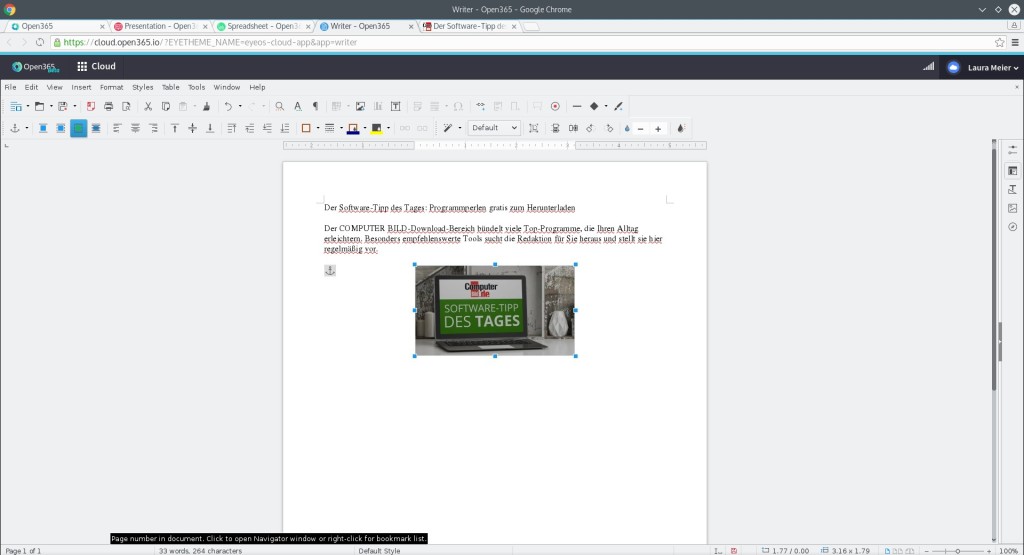
Task: Click the Cloud apps button
Action: tap(96, 67)
